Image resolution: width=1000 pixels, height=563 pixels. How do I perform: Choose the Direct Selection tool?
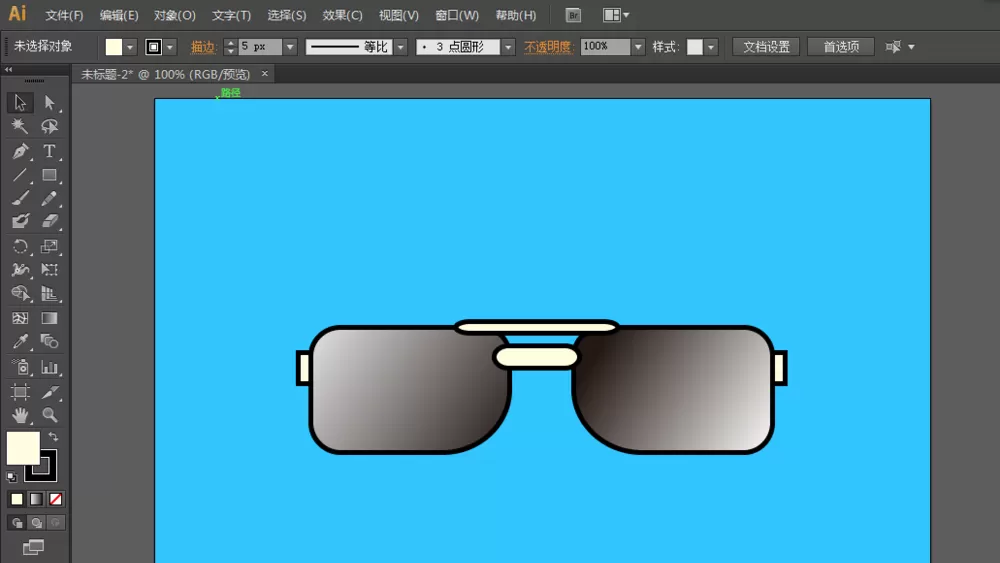coord(49,103)
